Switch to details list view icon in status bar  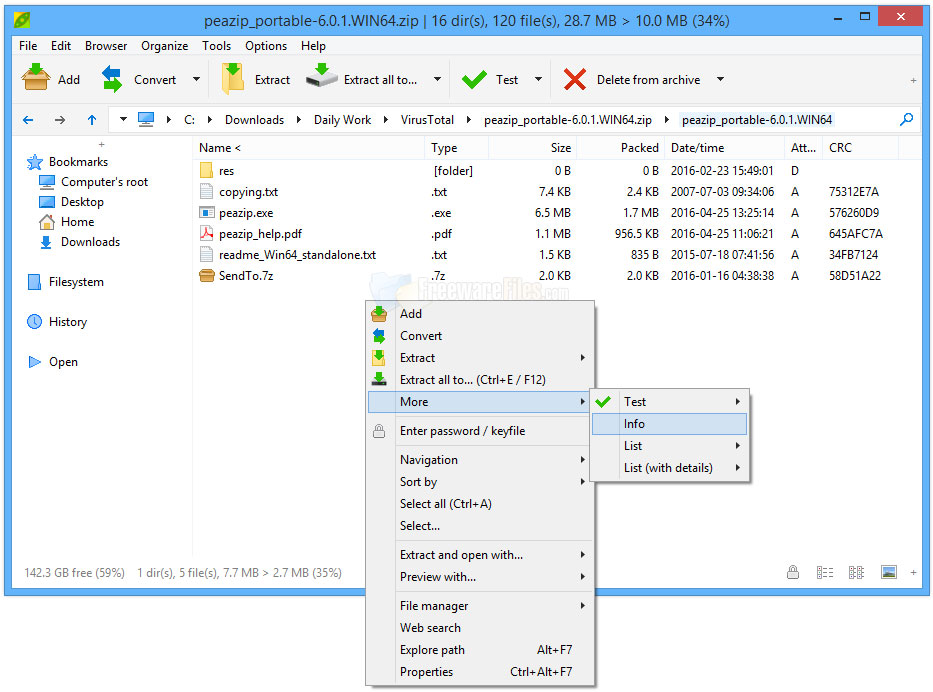pos(825,572)
